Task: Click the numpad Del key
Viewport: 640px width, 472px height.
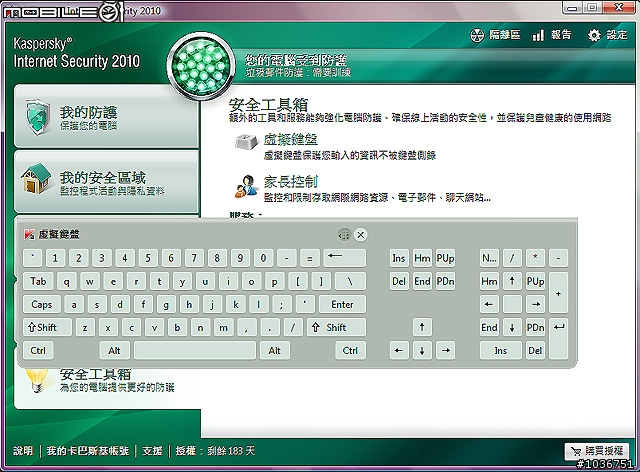Action: click(535, 350)
